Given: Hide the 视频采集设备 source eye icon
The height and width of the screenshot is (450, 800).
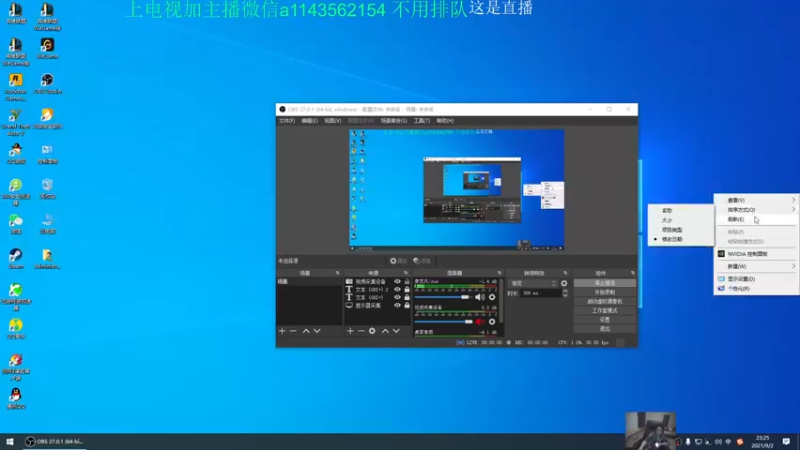Looking at the screenshot, I should click(x=397, y=282).
